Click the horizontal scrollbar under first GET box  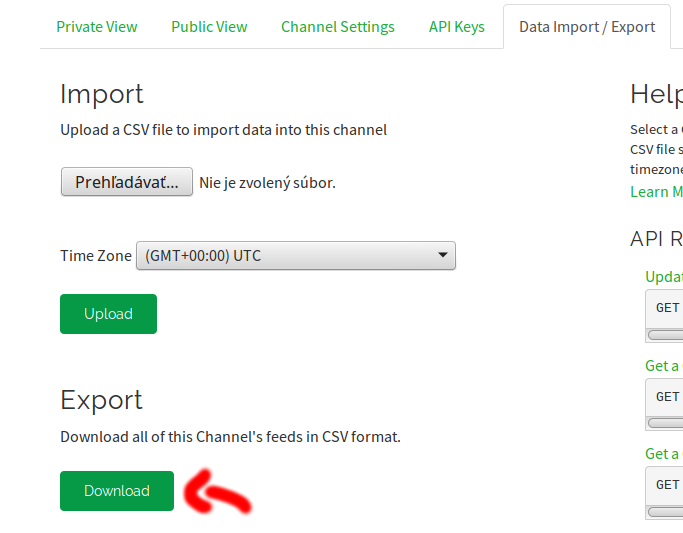click(665, 335)
